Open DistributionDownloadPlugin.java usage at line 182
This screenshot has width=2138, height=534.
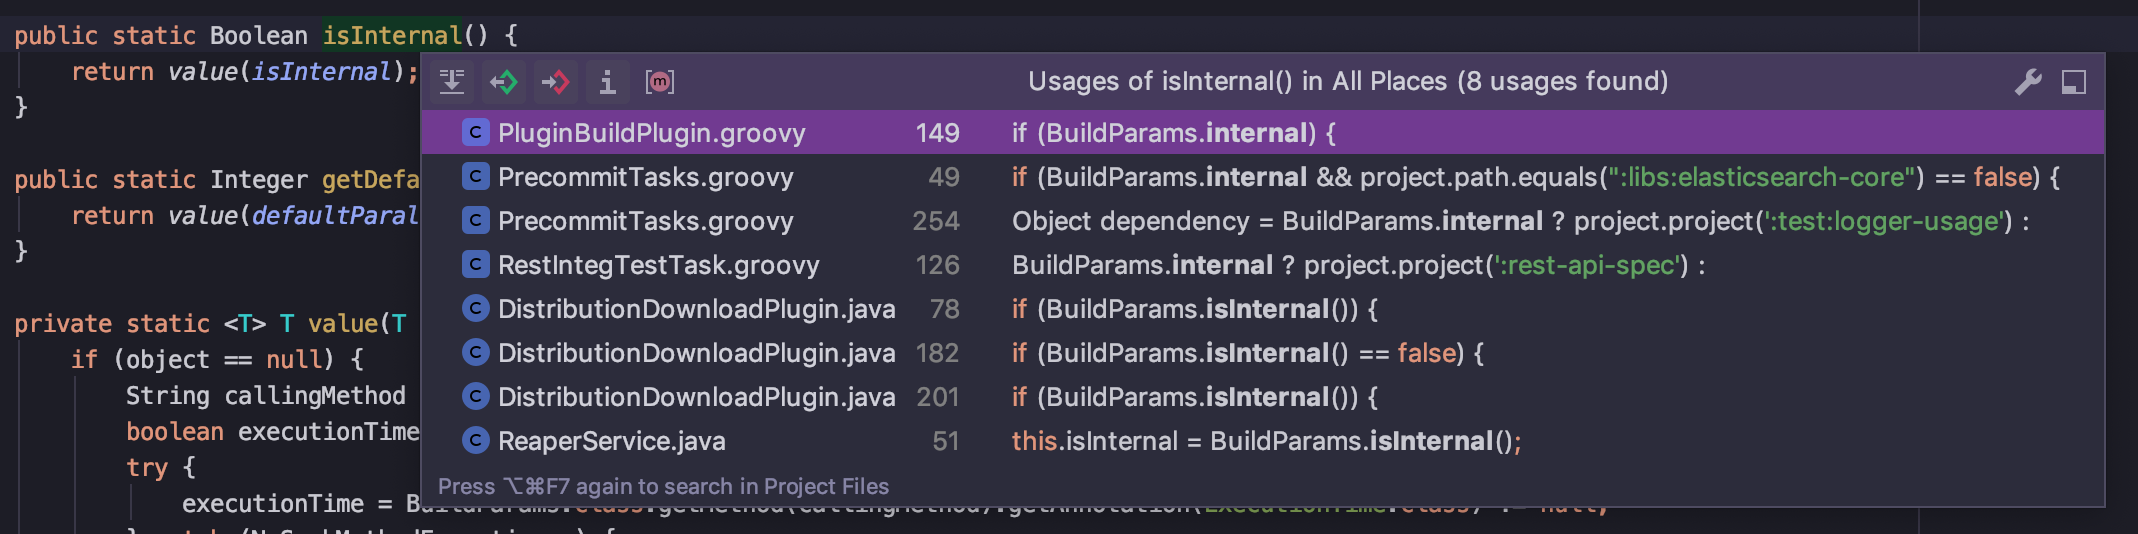point(696,353)
